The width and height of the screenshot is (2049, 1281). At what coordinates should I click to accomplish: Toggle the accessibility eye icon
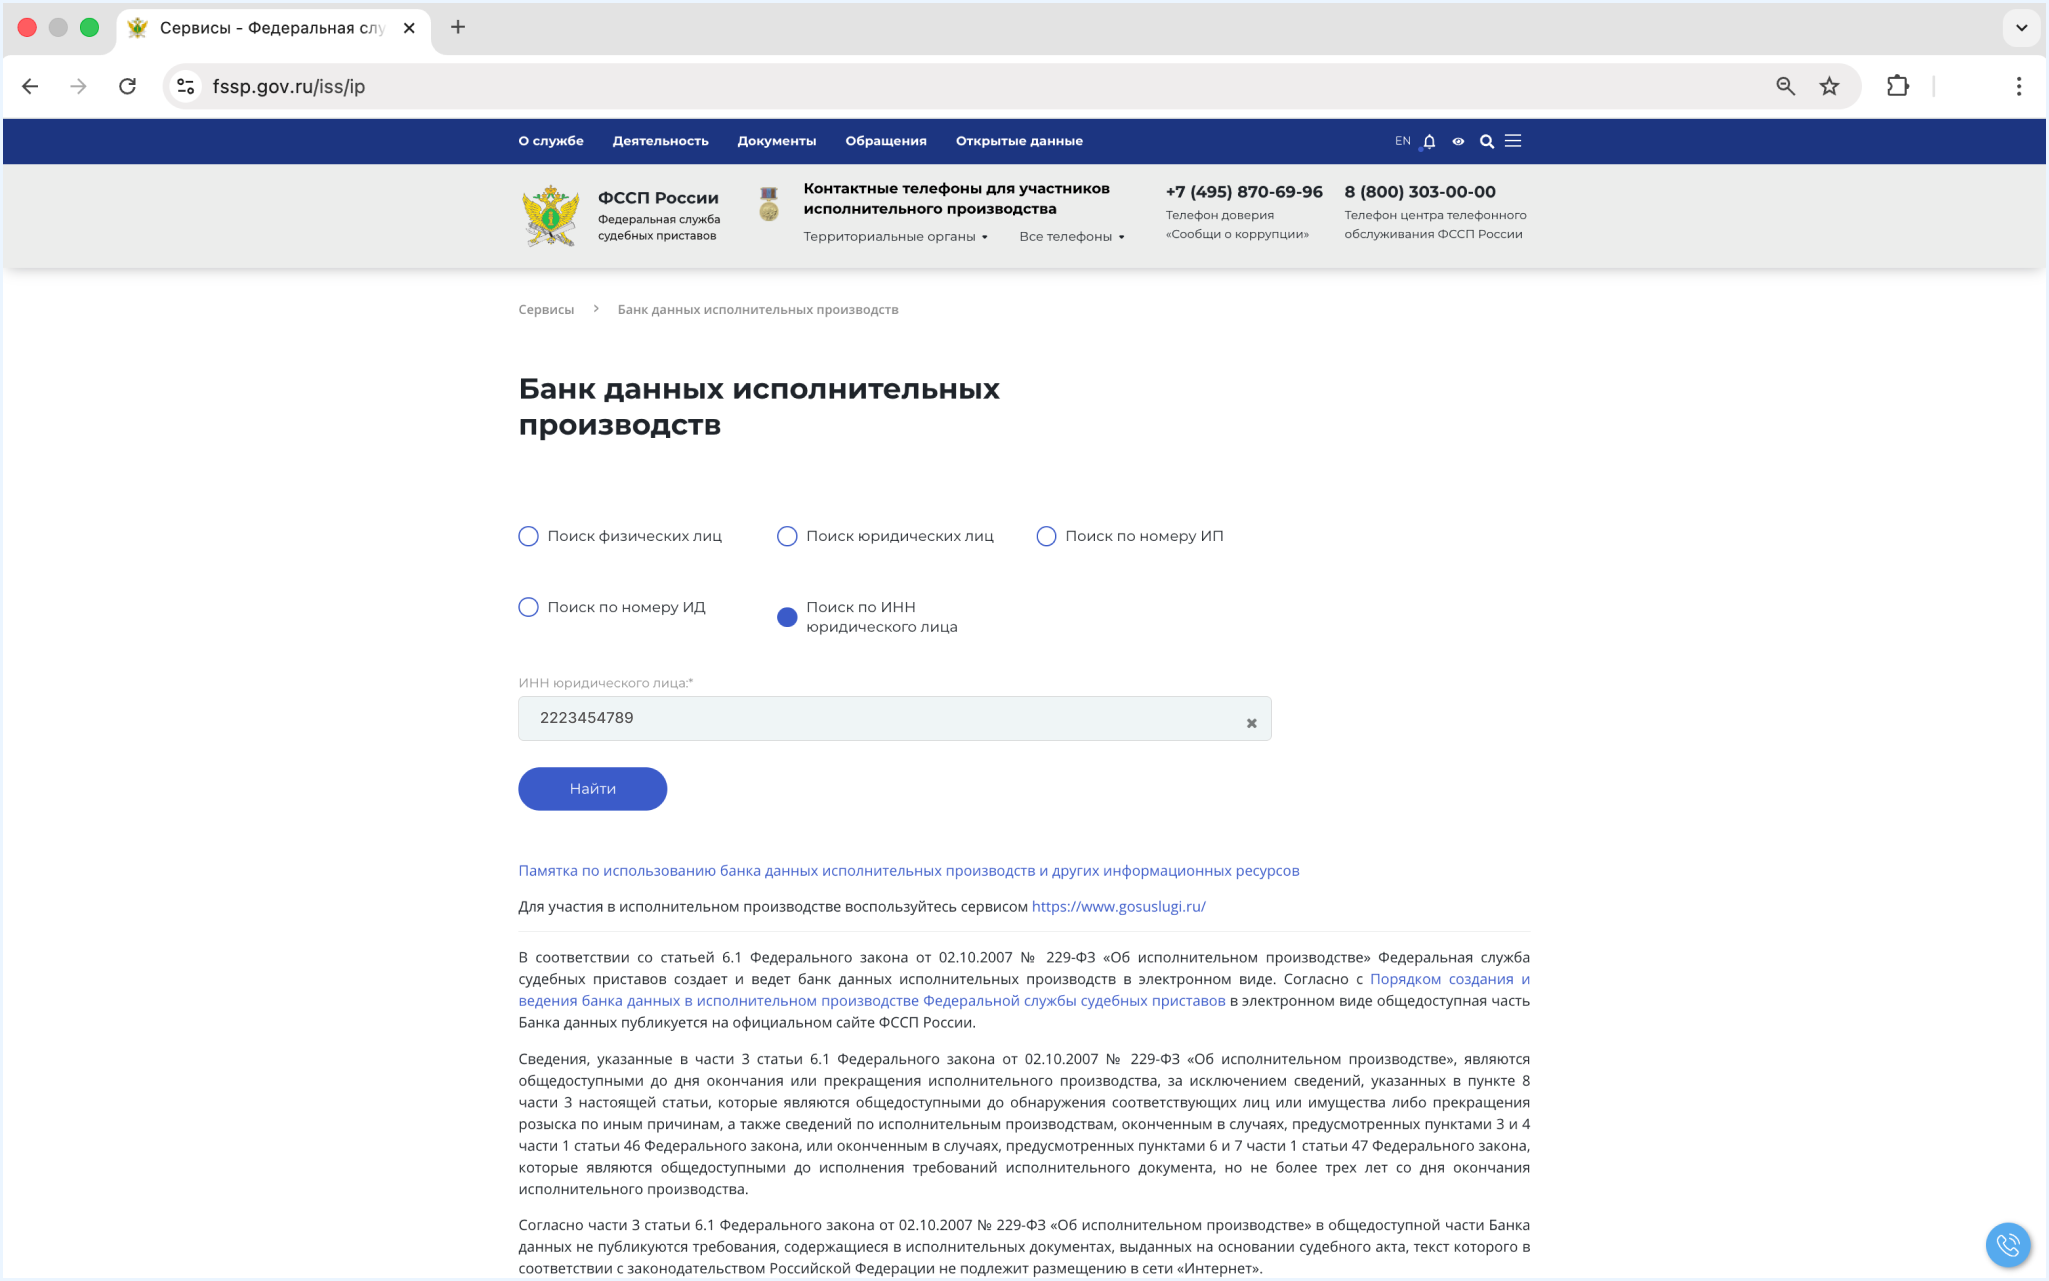(1458, 141)
